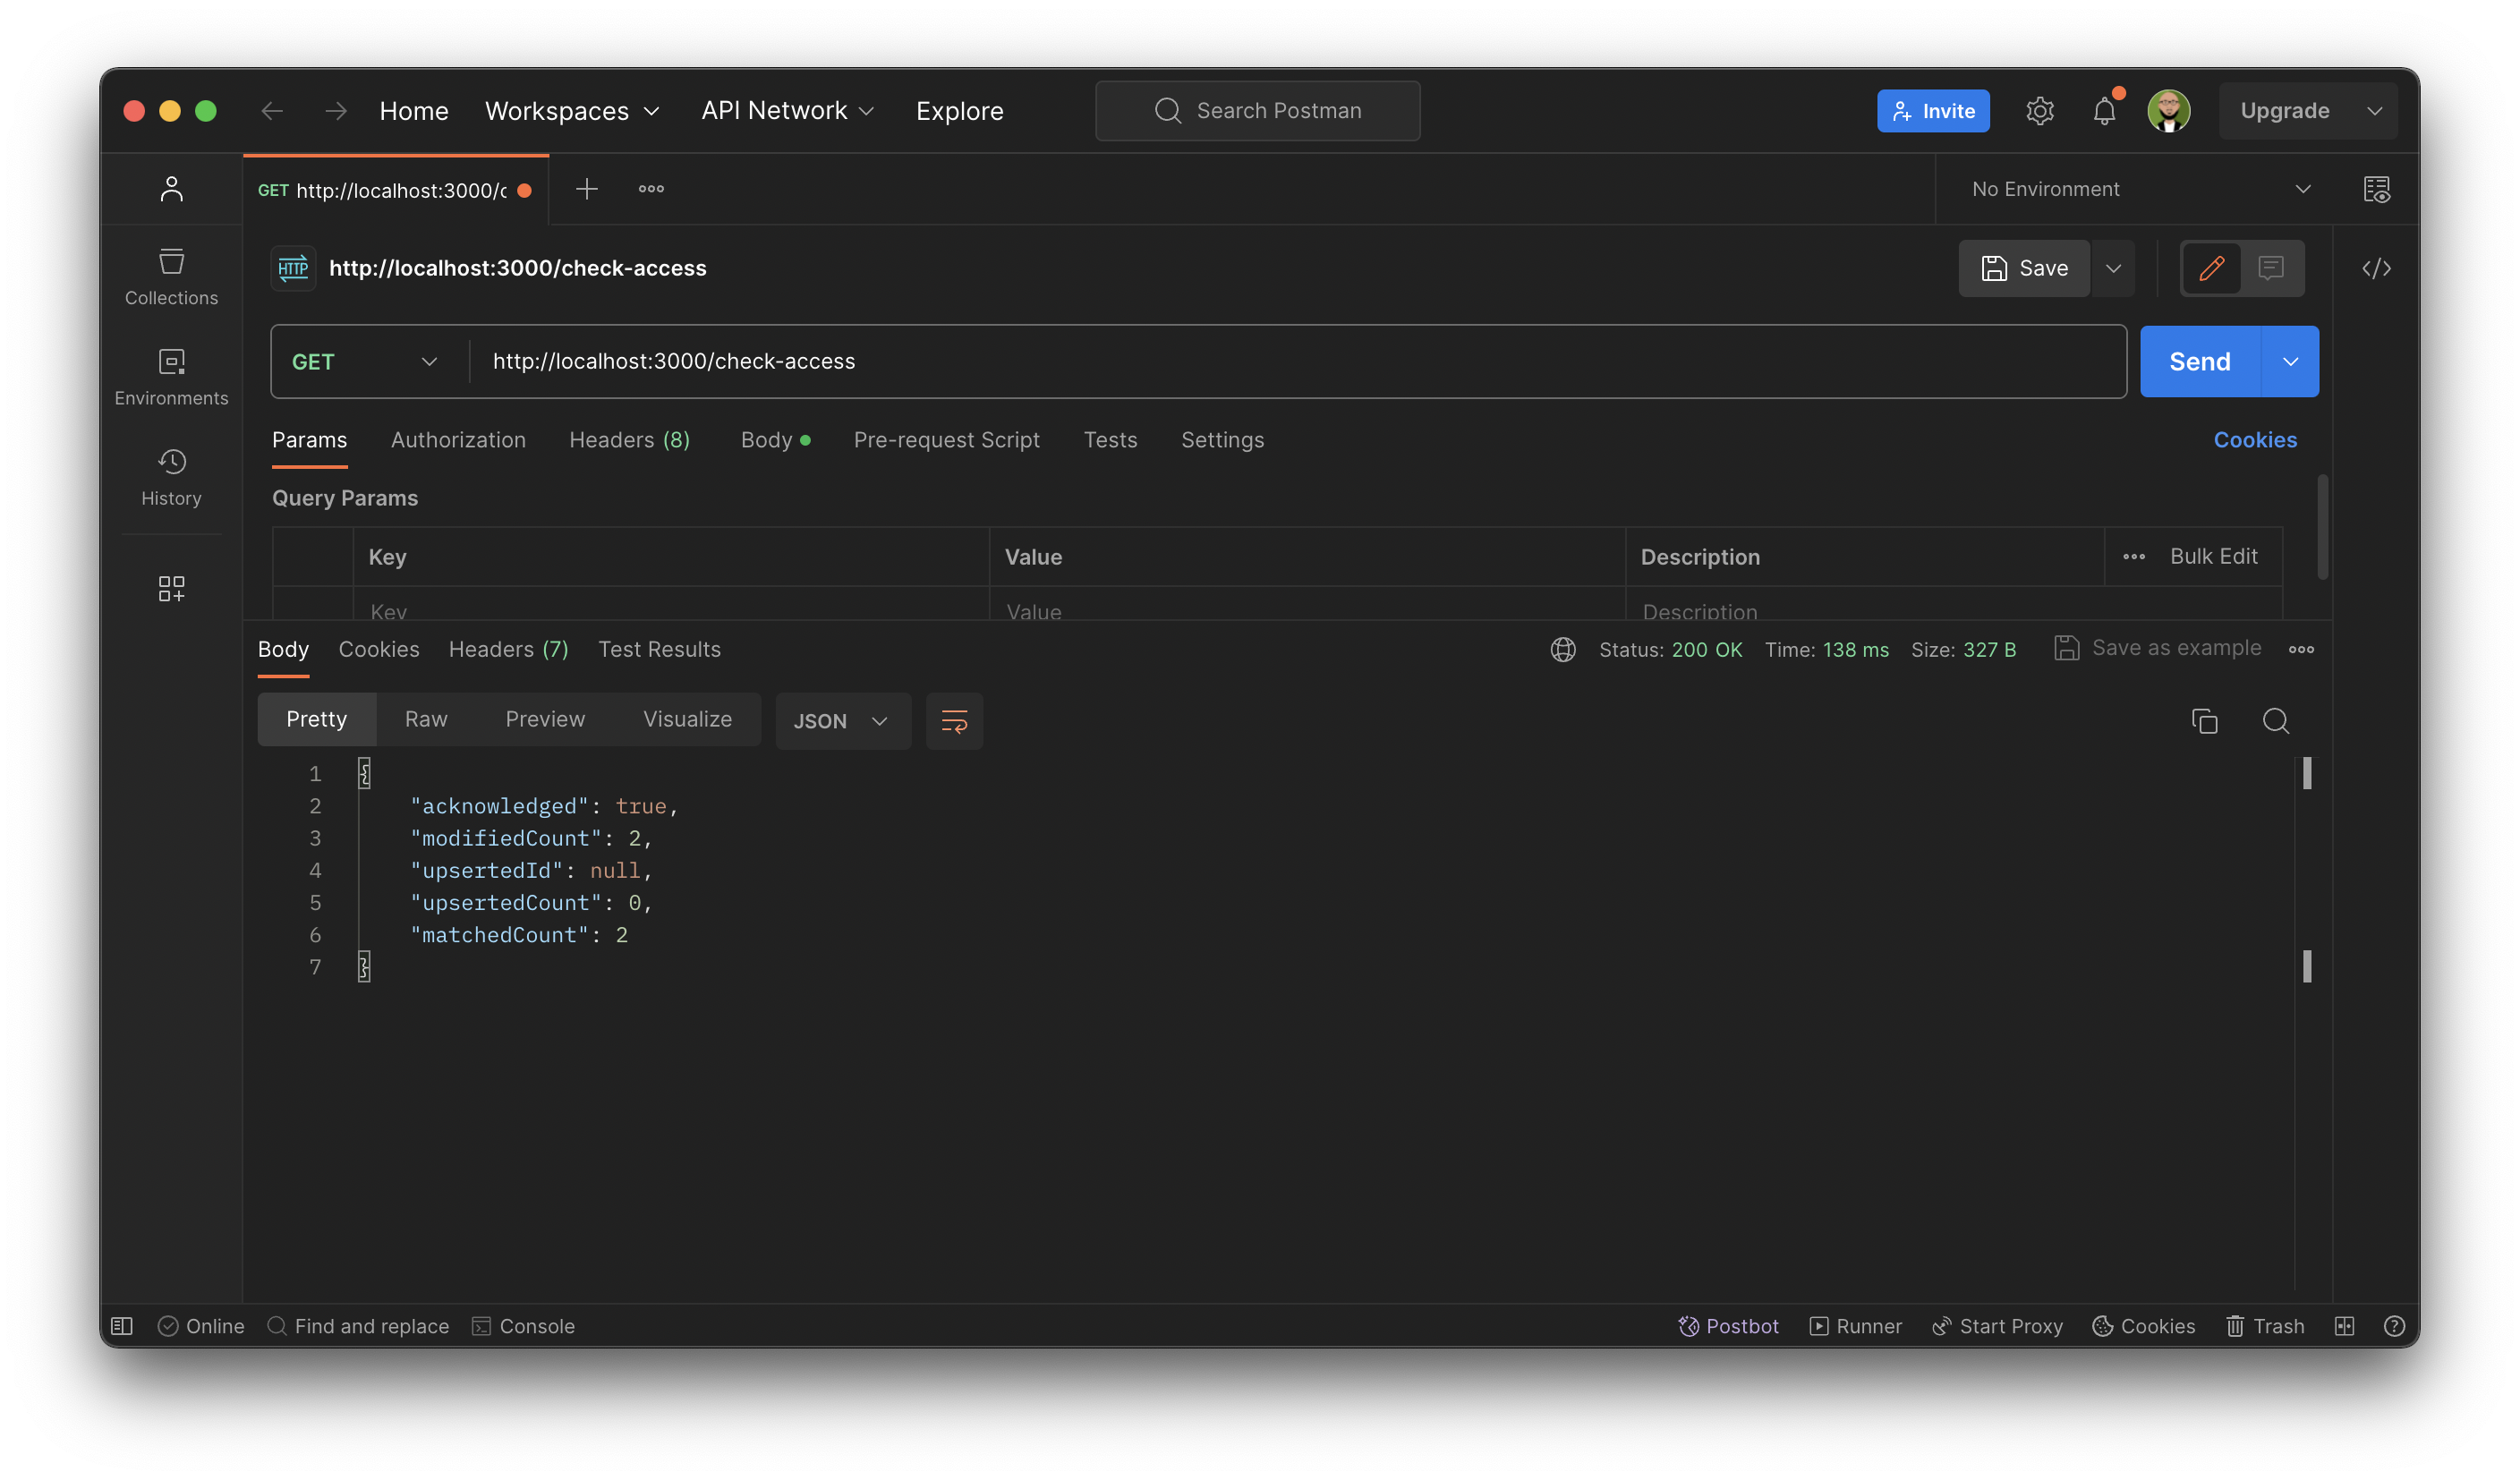Toggle the left sidebar visibility
This screenshot has width=2520, height=1480.
point(121,1326)
